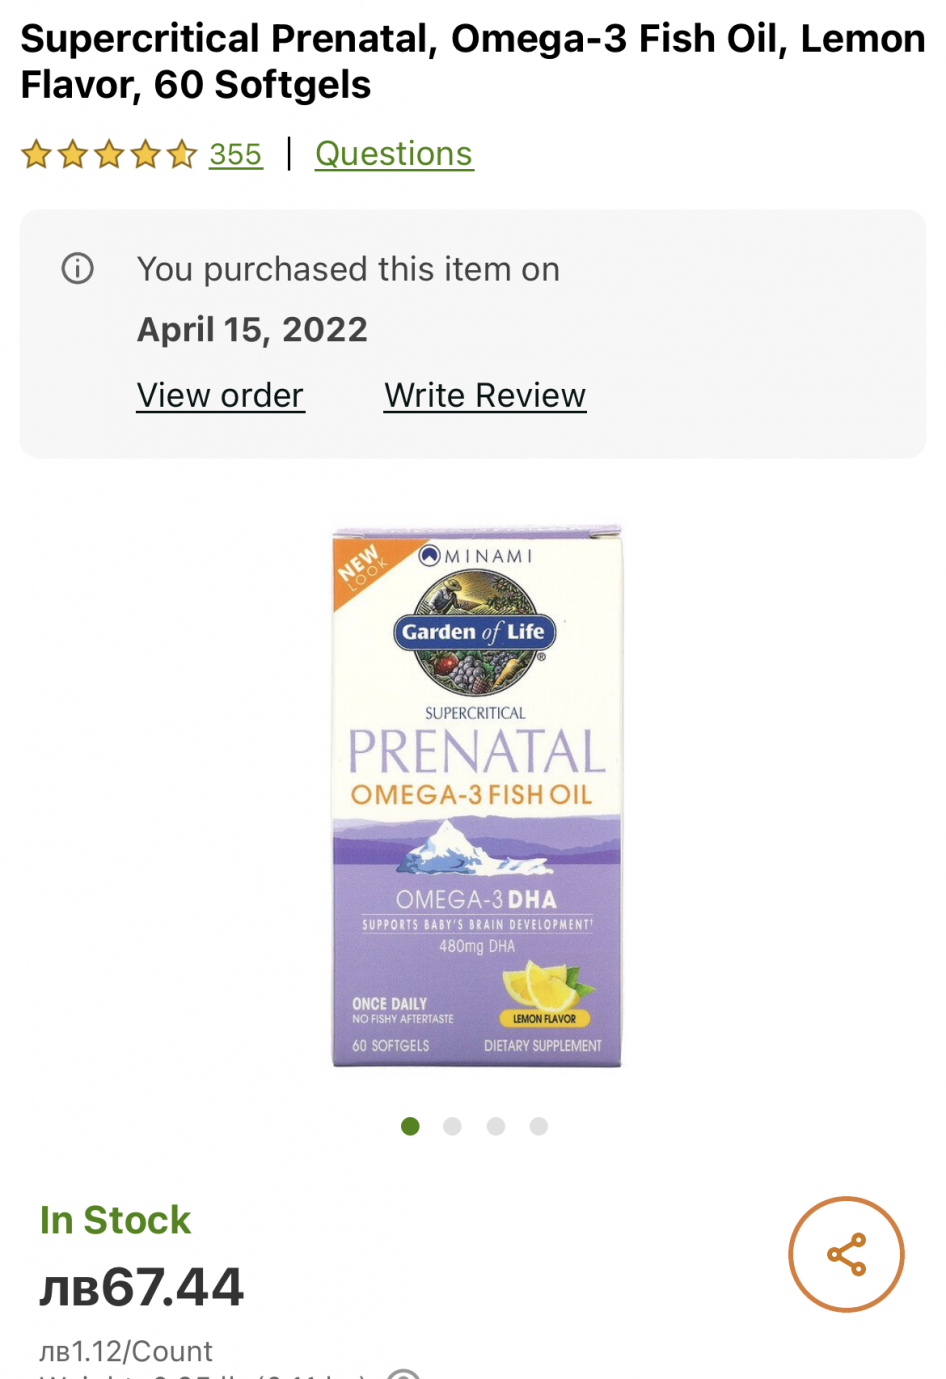Click the lemon graphic on the product box
Image resolution: width=946 pixels, height=1379 pixels.
tap(547, 984)
